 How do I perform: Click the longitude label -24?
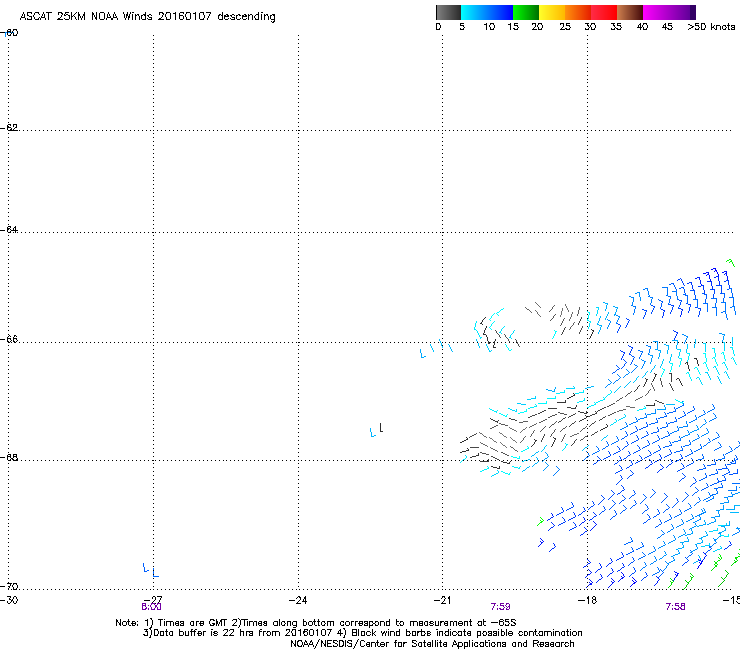[298, 600]
